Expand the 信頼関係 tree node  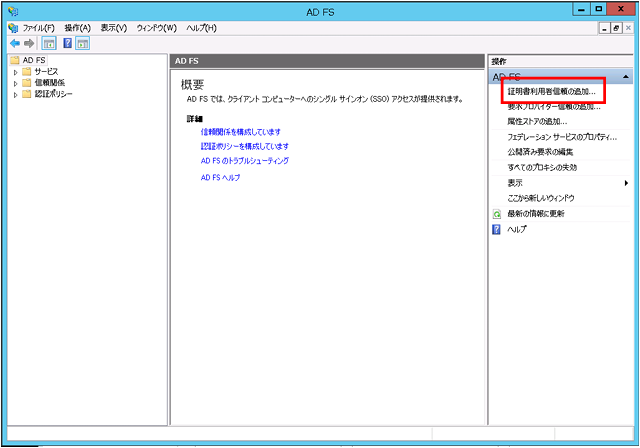click(16, 83)
